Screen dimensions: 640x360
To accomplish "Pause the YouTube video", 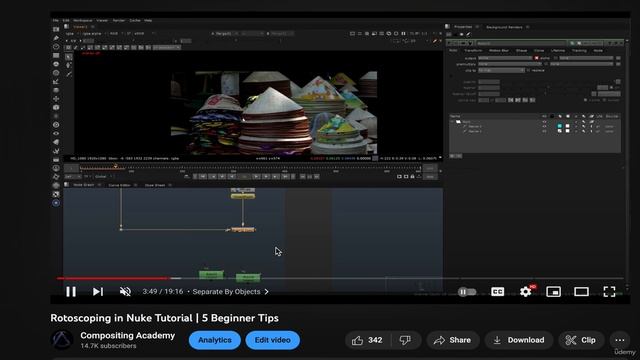I will click(x=71, y=291).
